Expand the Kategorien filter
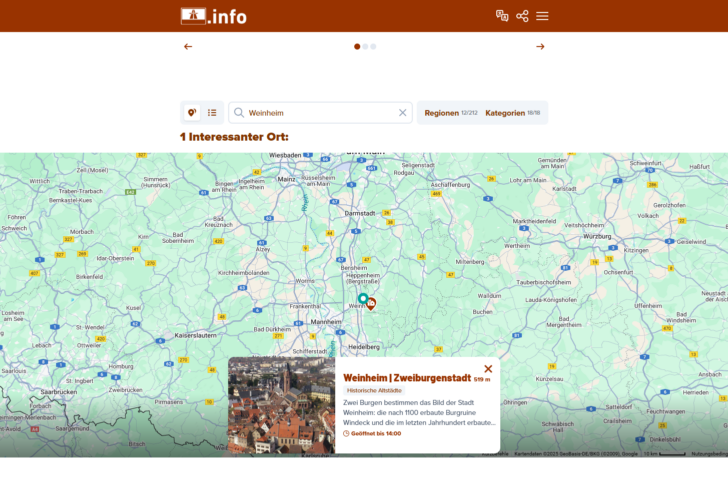 pyautogui.click(x=512, y=113)
